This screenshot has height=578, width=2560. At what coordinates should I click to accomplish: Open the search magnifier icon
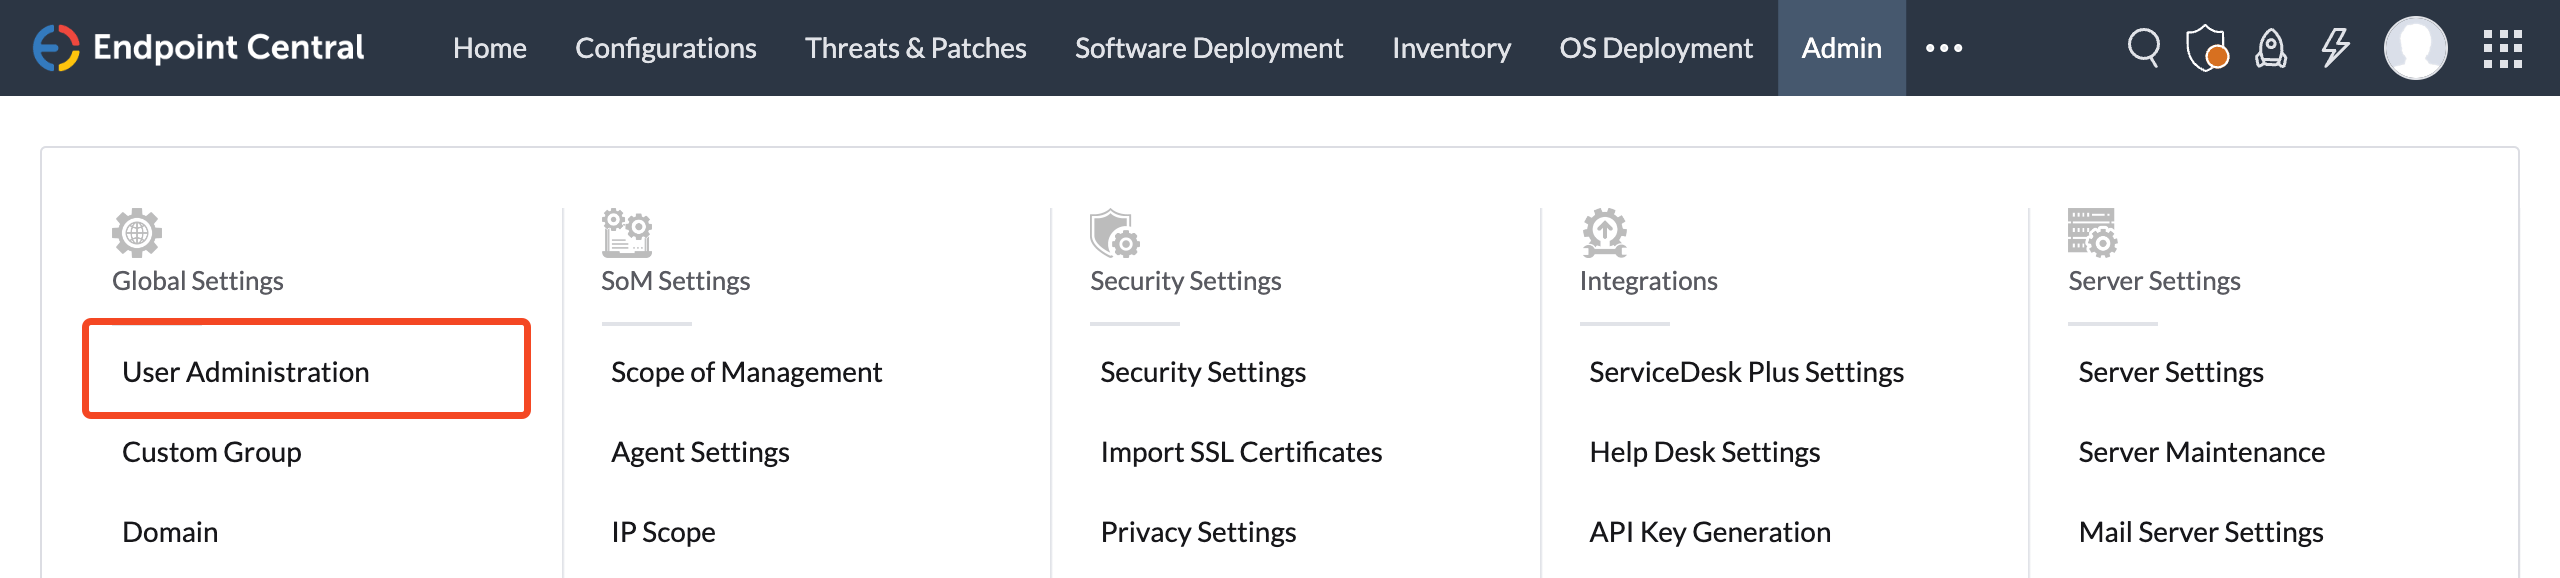pyautogui.click(x=2144, y=47)
